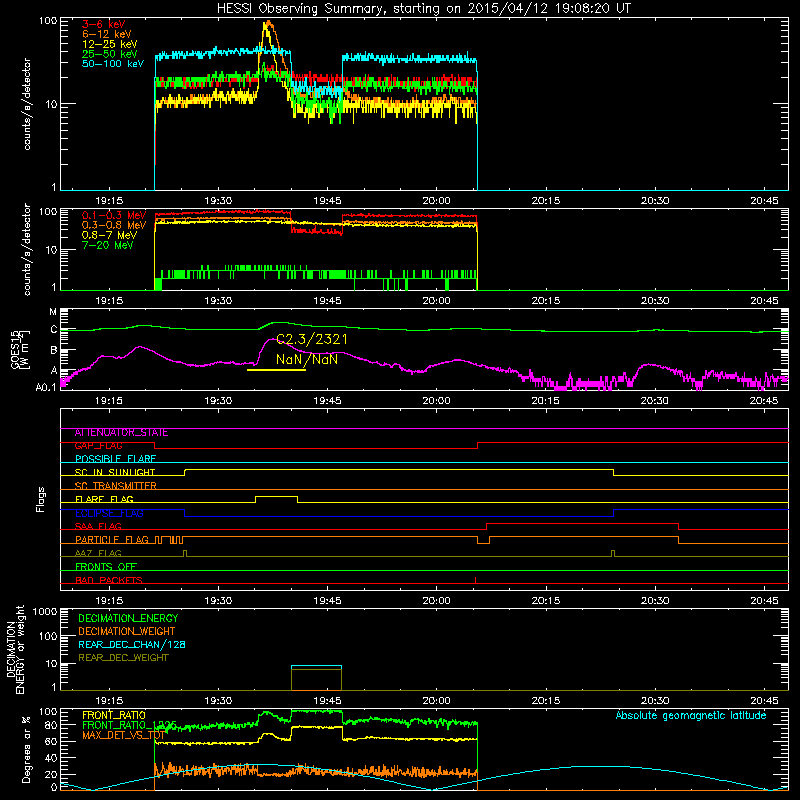Viewport: 800px width, 800px height.
Task: Click the BAD_PACKETS flag label
Action: coord(109,580)
